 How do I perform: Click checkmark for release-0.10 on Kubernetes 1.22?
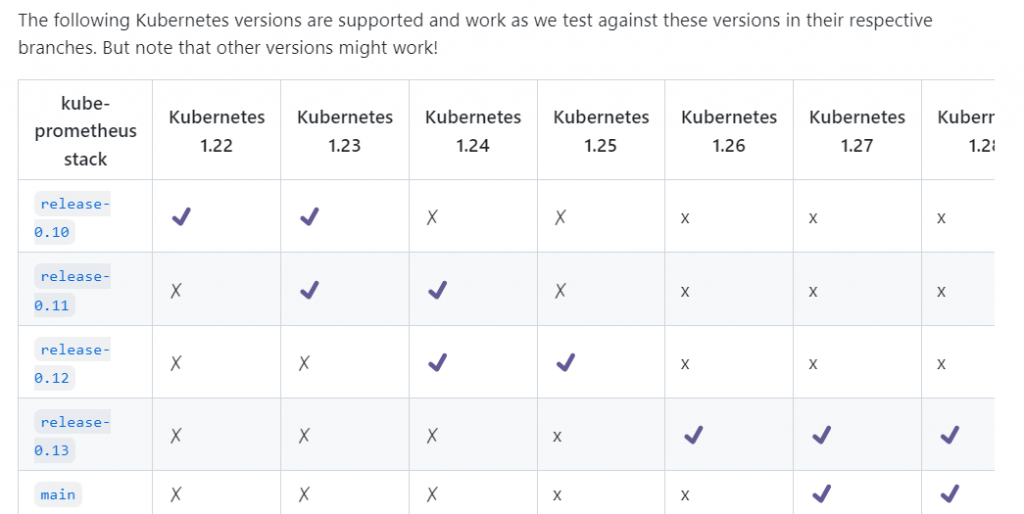181,216
